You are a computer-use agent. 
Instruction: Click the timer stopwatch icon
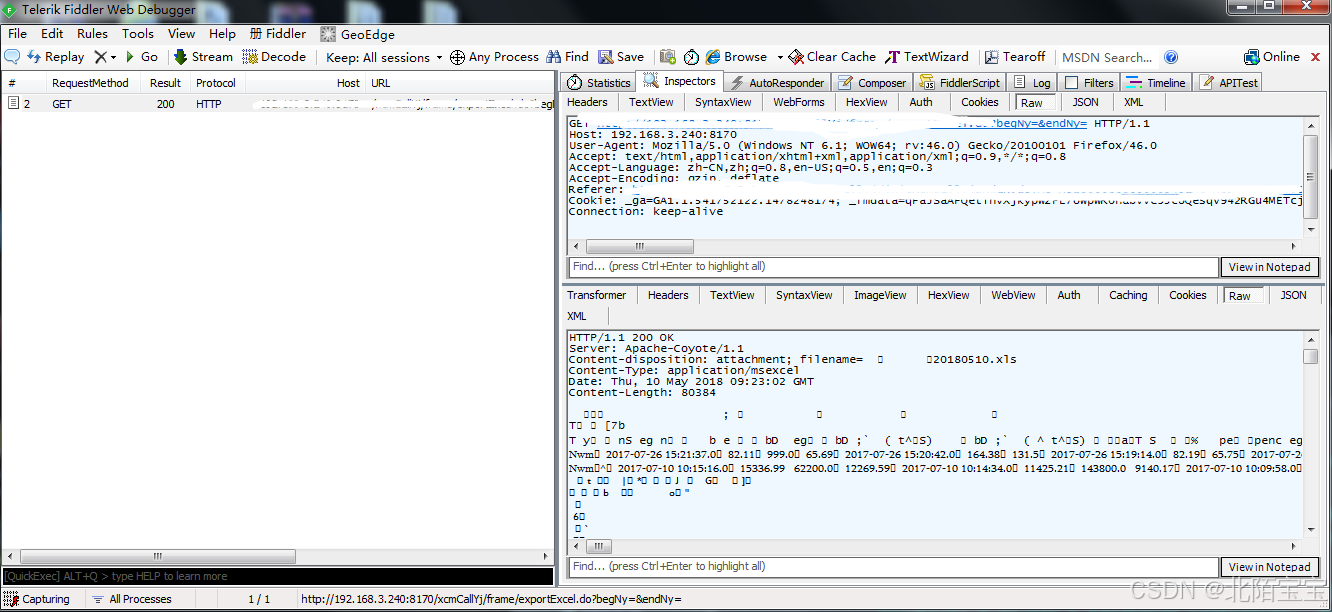click(692, 57)
